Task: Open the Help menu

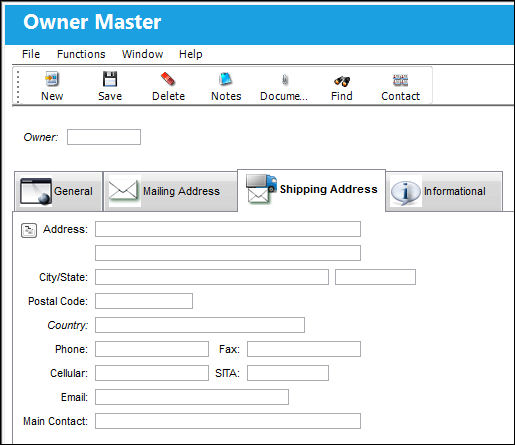Action: [x=190, y=54]
